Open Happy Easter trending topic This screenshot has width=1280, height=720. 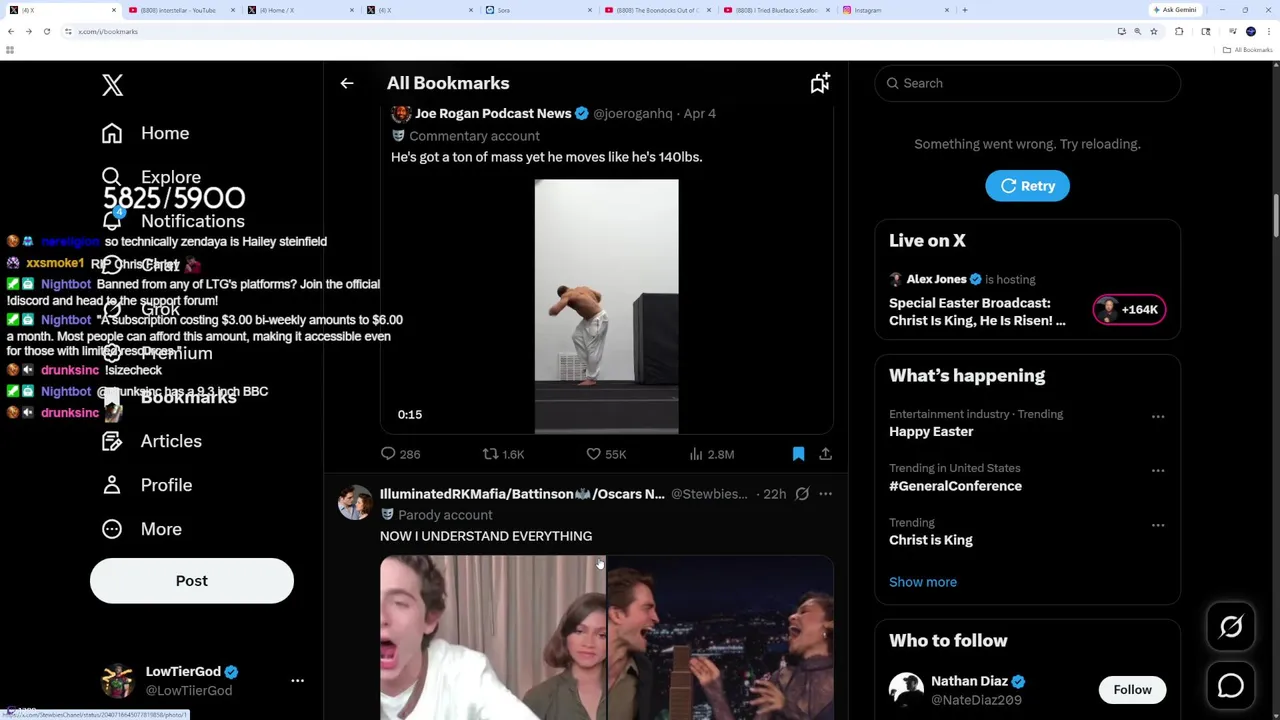[931, 432]
